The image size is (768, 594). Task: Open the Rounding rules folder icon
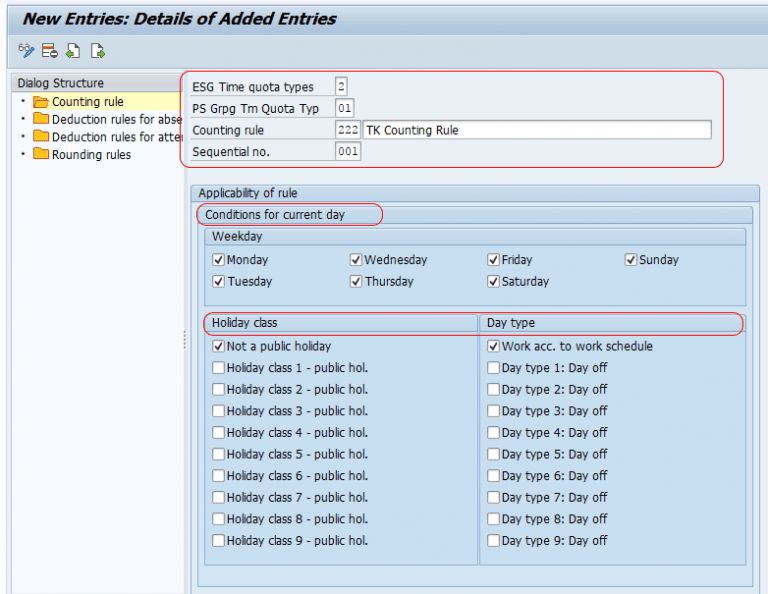41,154
